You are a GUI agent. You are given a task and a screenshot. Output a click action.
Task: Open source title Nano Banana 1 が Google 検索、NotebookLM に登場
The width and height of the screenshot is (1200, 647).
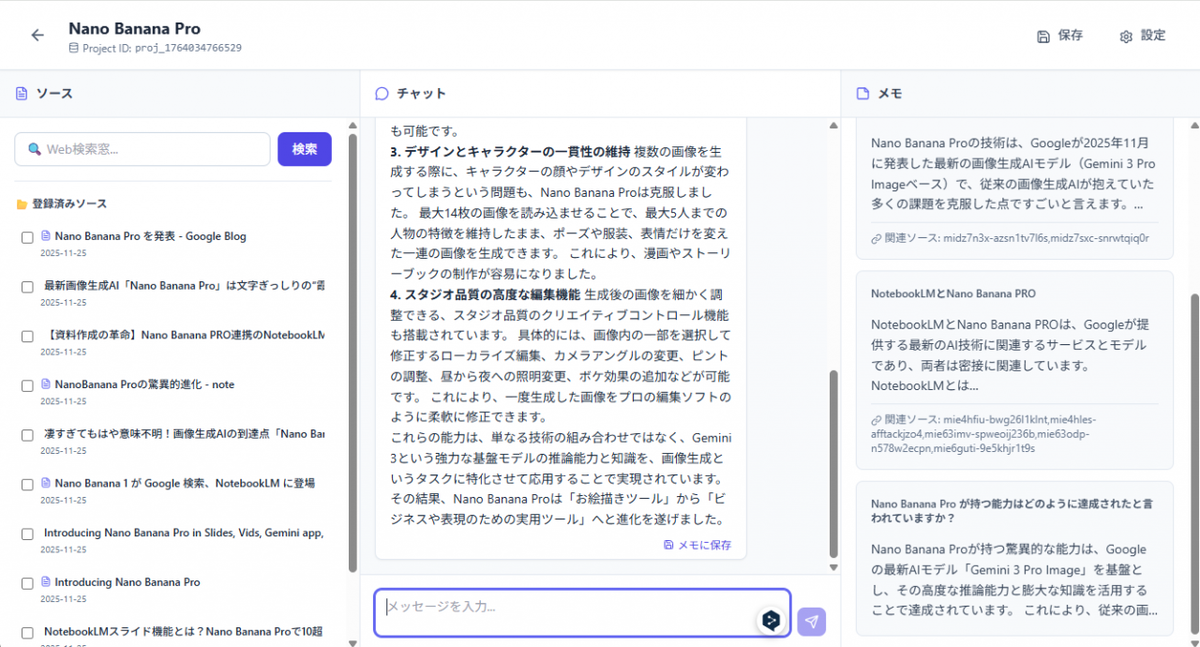point(185,483)
